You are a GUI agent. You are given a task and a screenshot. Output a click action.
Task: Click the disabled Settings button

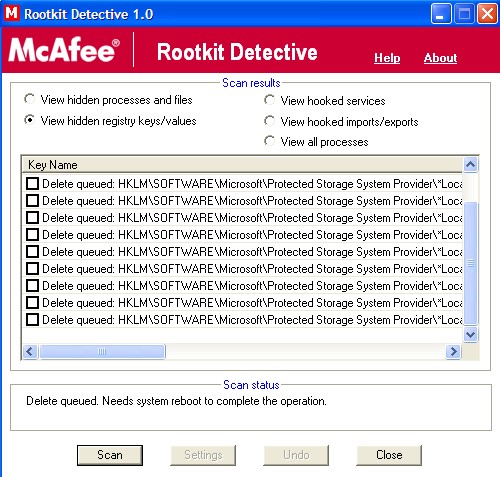point(203,455)
